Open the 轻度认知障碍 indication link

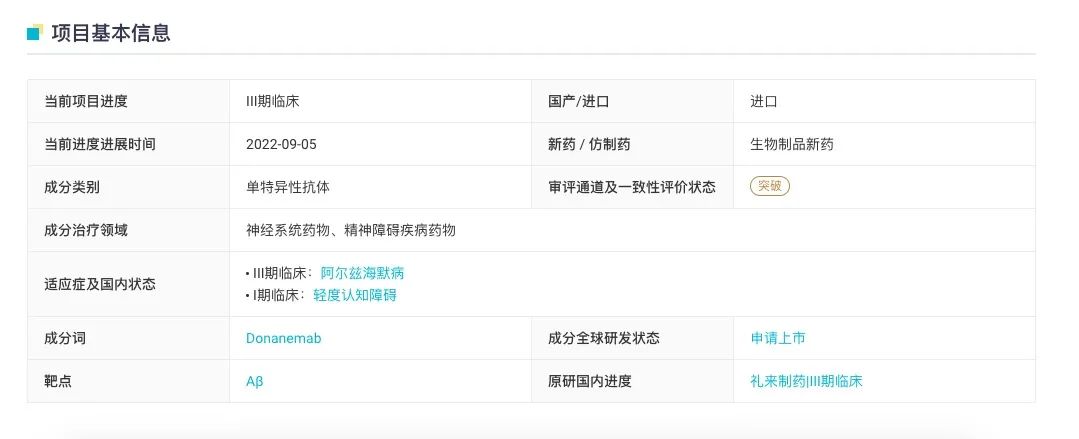click(355, 295)
